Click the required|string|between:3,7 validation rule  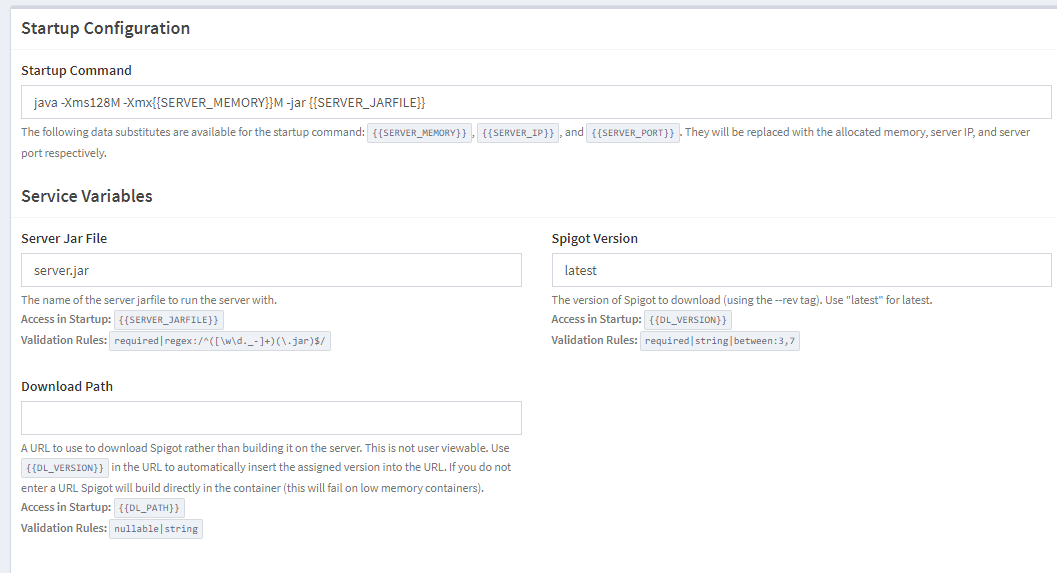[x=720, y=341]
